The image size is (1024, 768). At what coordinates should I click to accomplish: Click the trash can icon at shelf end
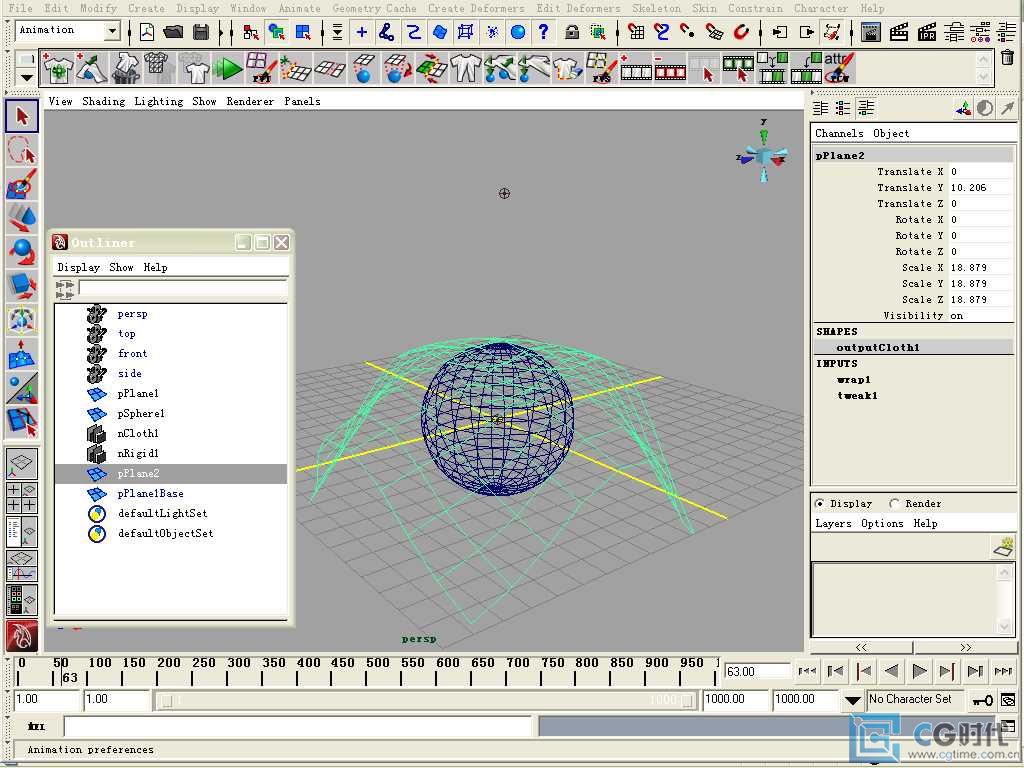1007,57
